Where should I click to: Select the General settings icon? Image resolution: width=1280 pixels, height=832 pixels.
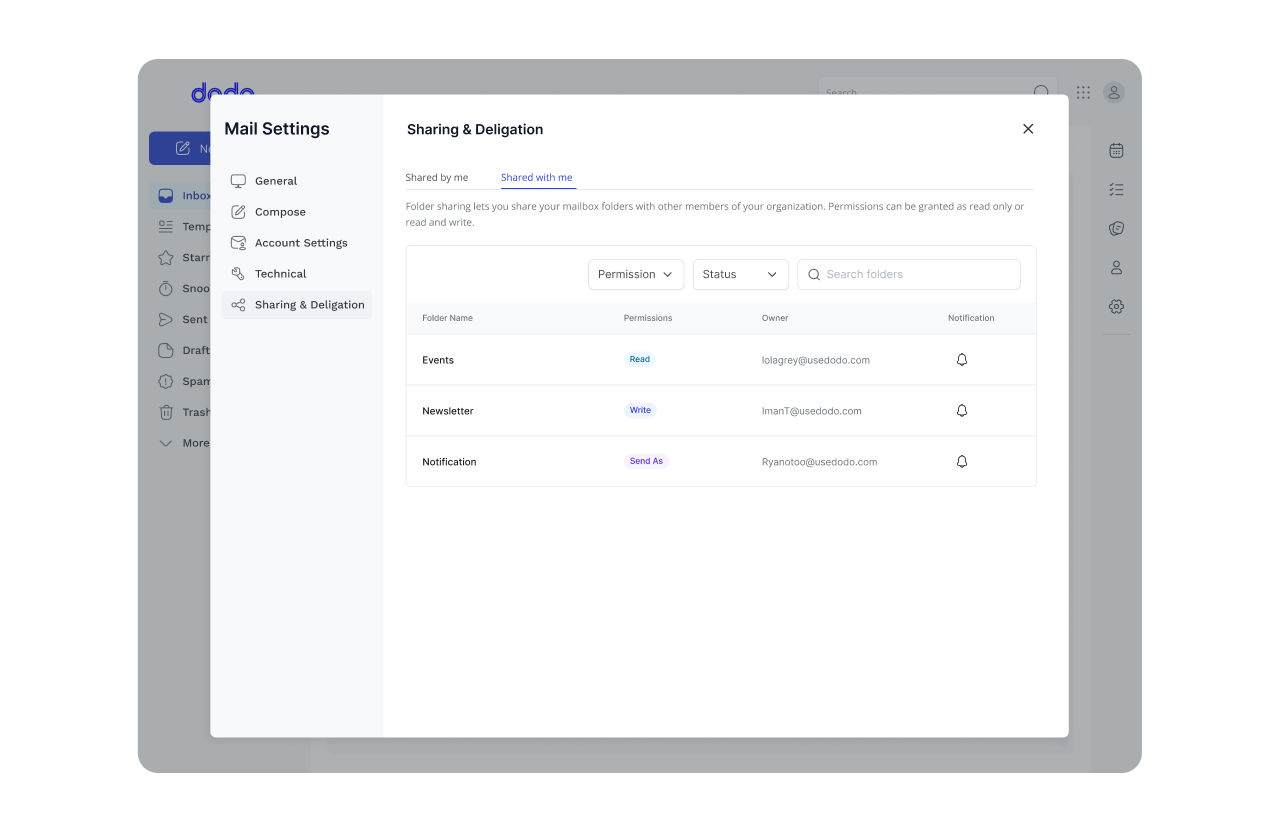pos(238,181)
